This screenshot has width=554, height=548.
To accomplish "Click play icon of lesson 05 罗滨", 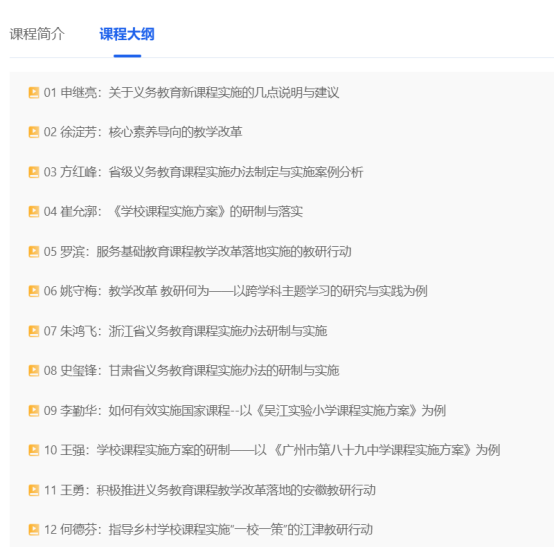I will click(x=34, y=252).
